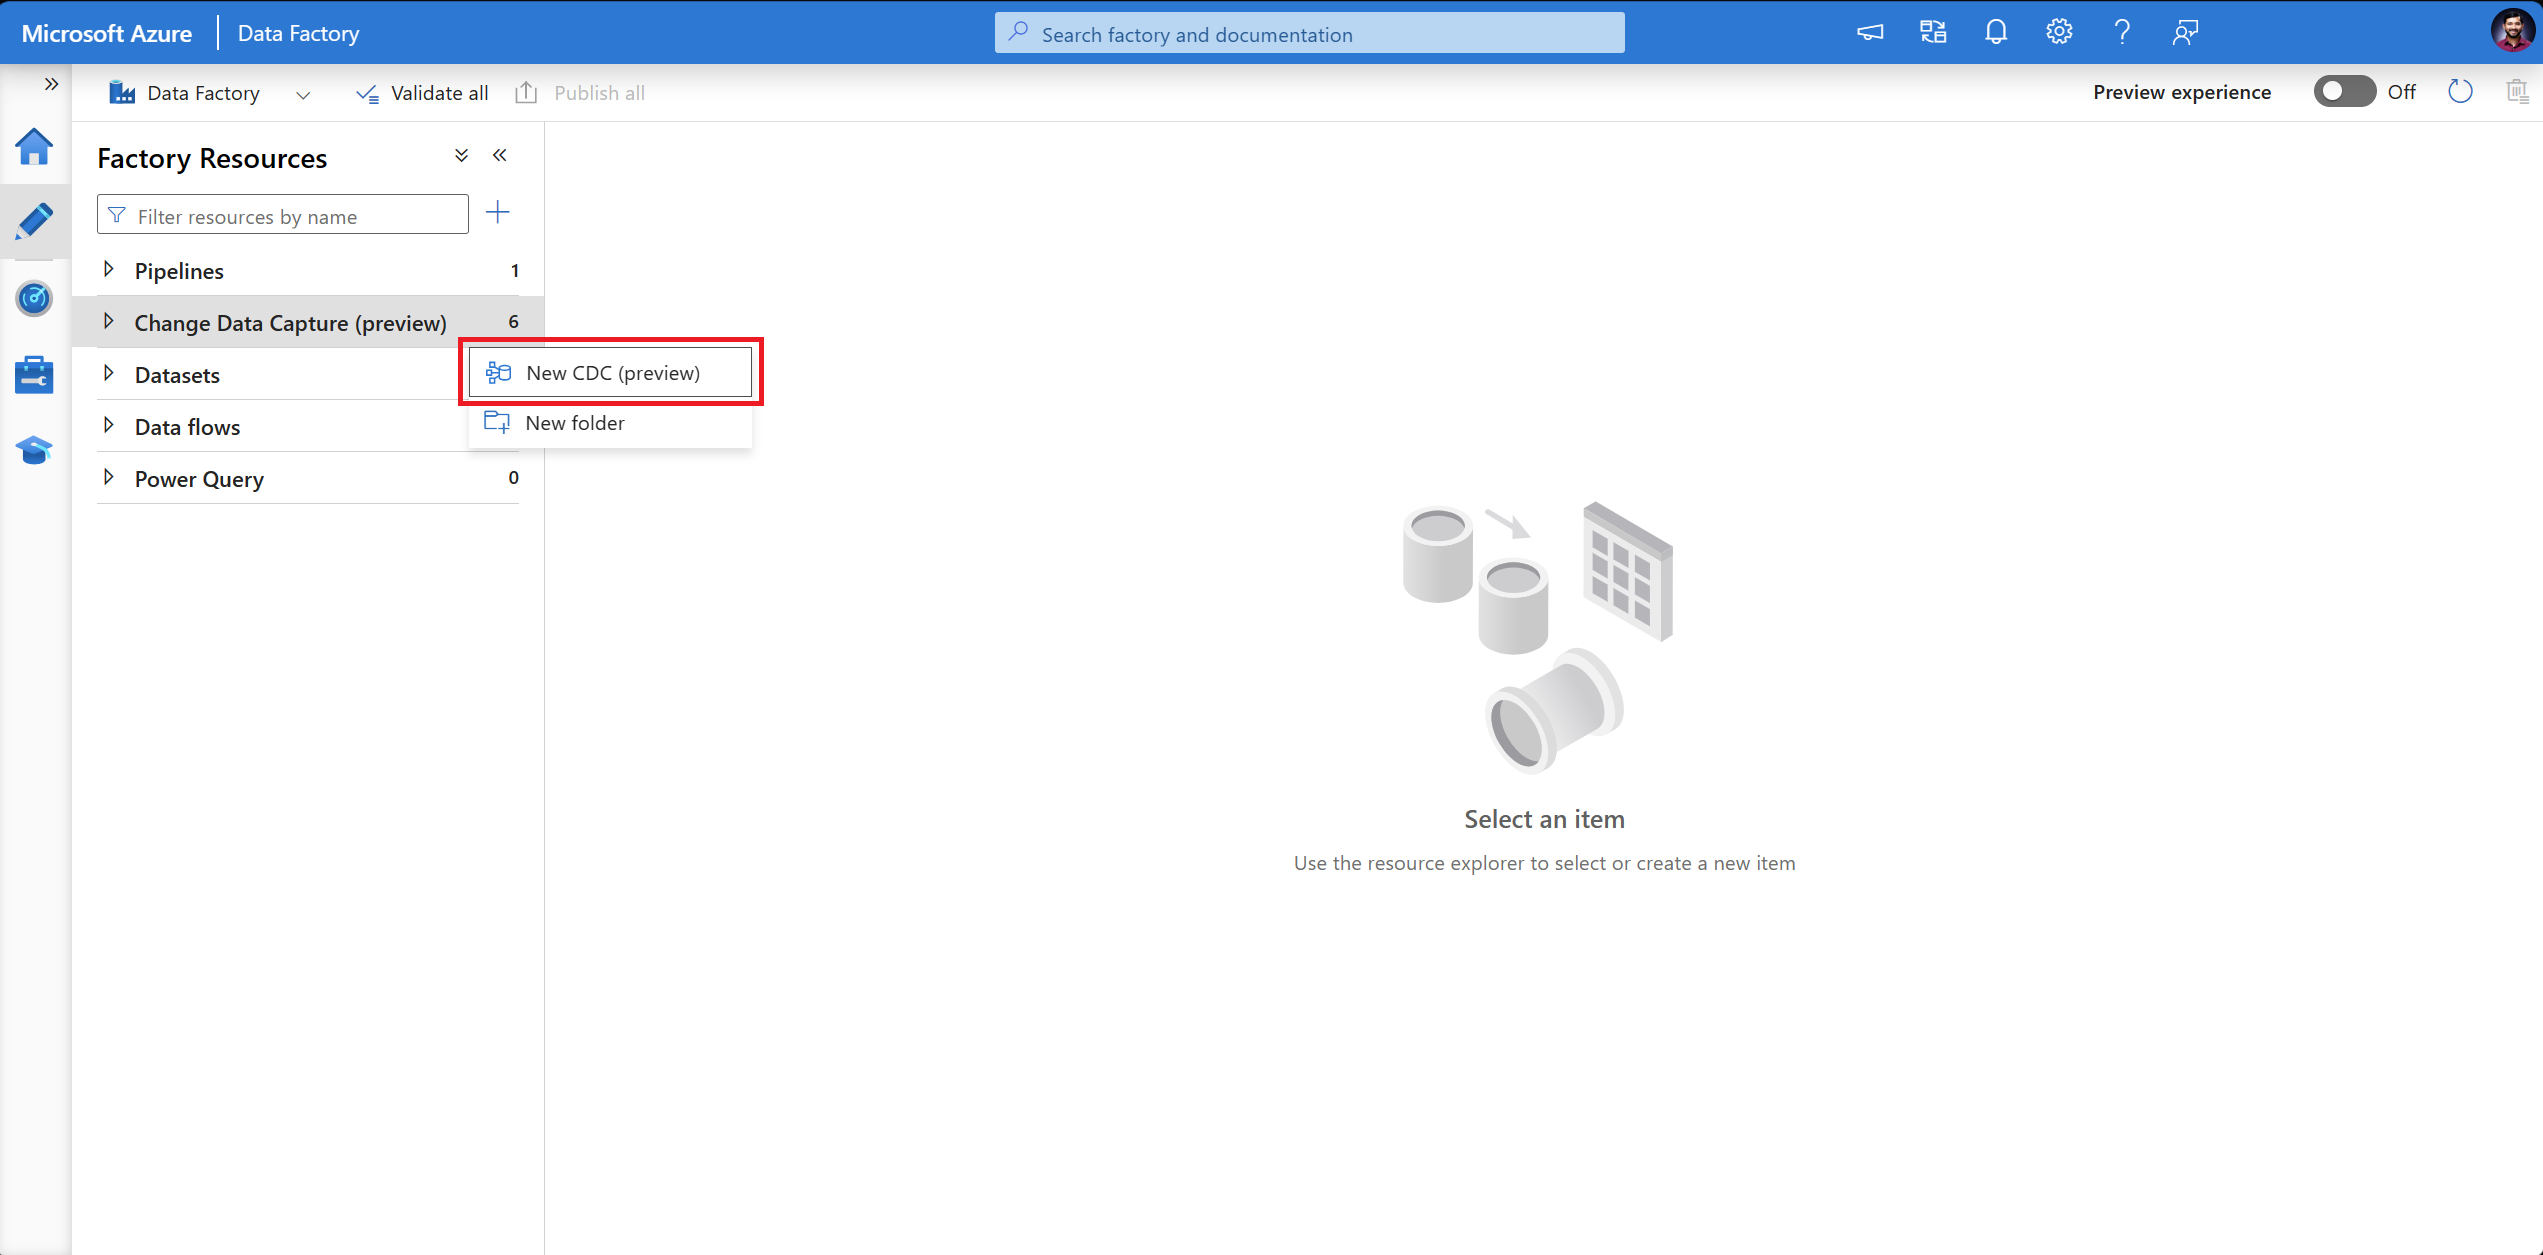2543x1255 pixels.
Task: Click the Validate all button
Action: (422, 93)
